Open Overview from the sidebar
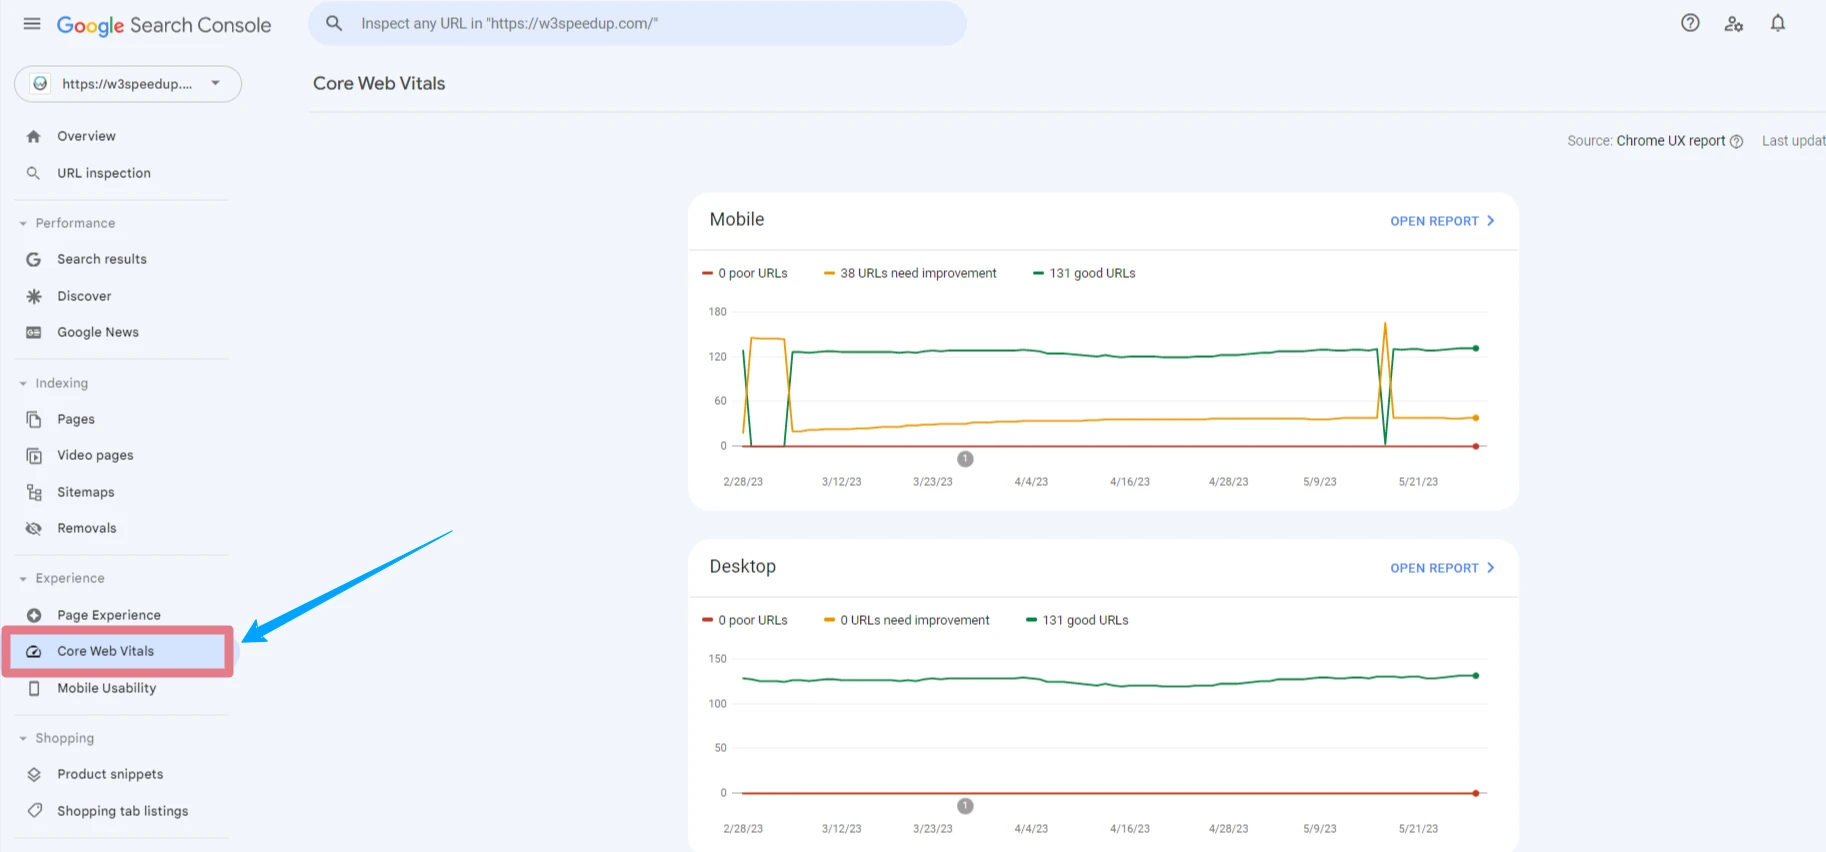Screen dimensions: 1826x852 (x=86, y=136)
